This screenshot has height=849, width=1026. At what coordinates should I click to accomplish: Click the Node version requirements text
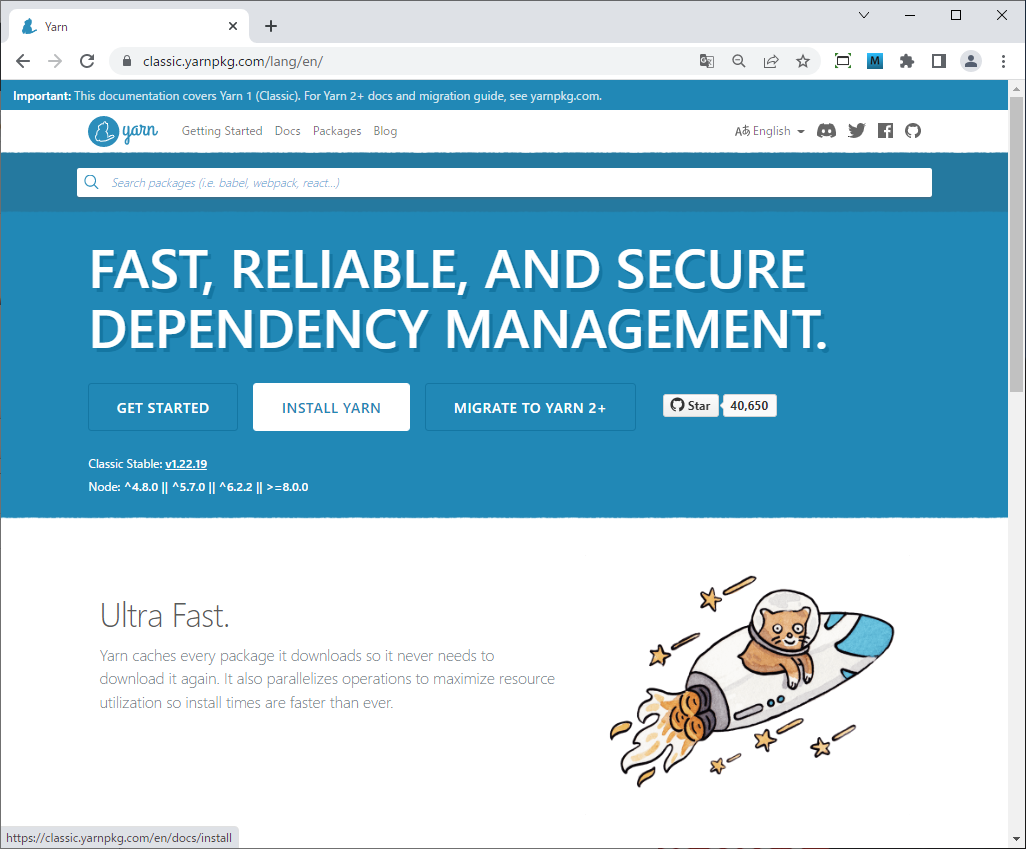click(x=198, y=487)
